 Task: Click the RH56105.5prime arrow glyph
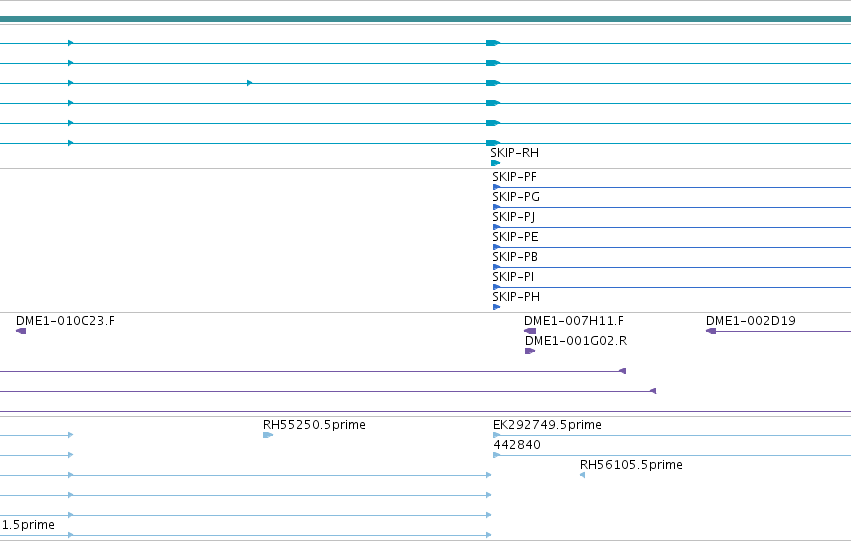582,475
